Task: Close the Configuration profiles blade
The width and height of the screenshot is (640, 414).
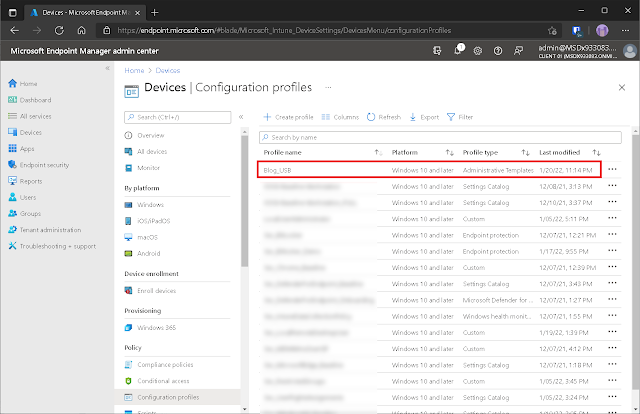Action: (622, 87)
